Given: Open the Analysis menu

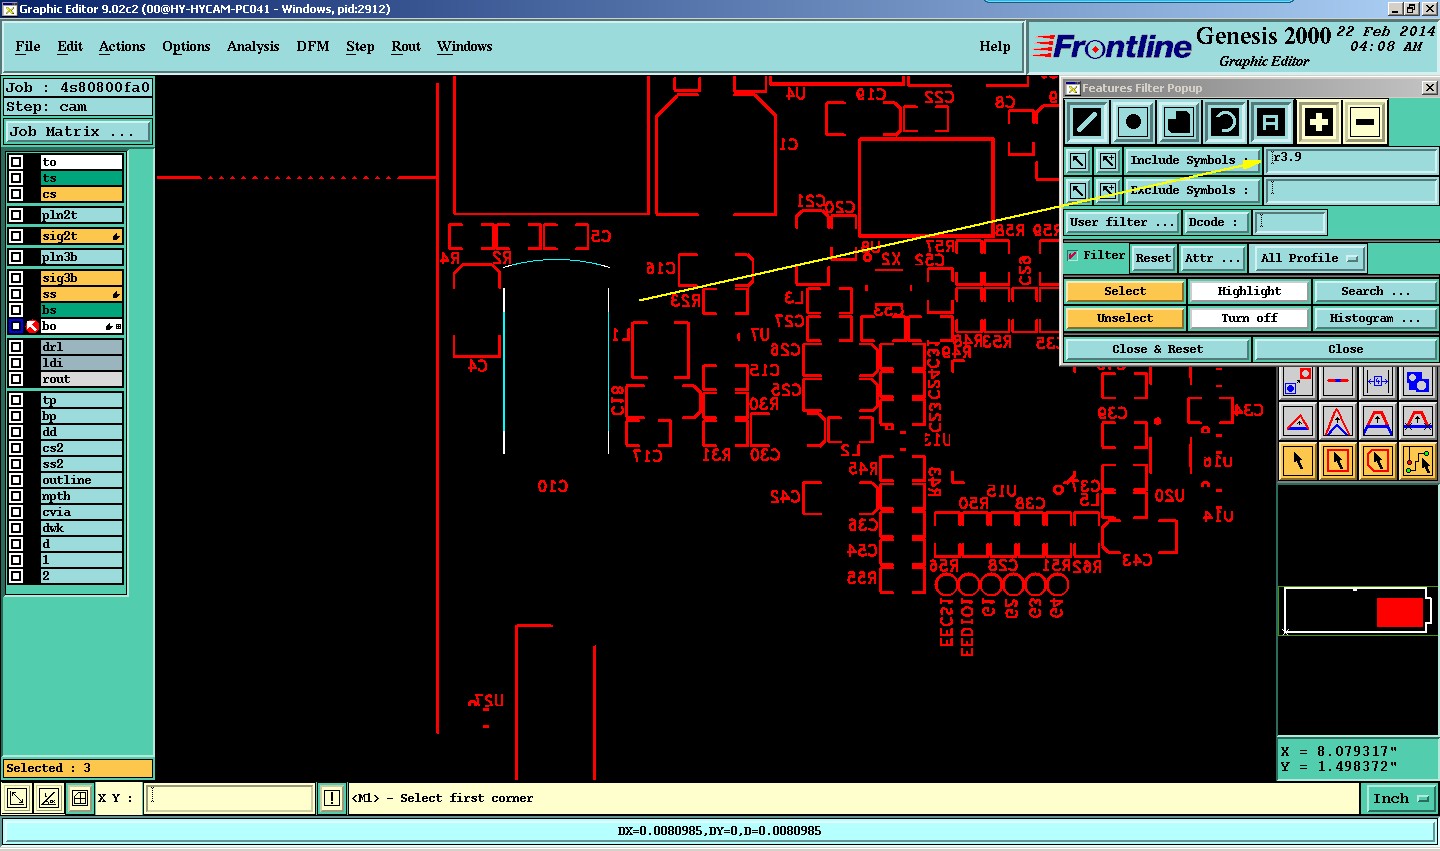Looking at the screenshot, I should coord(253,46).
